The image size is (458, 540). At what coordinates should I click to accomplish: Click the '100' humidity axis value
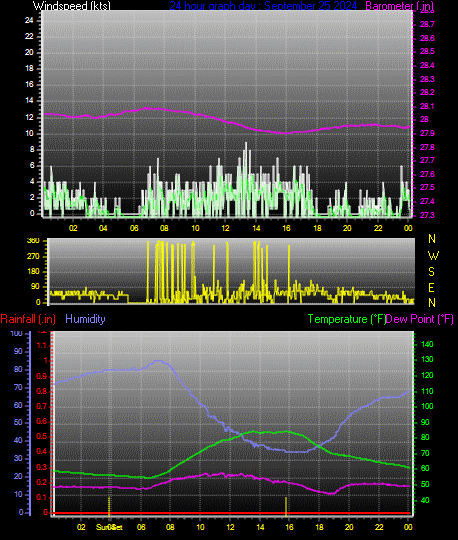[x=17, y=333]
